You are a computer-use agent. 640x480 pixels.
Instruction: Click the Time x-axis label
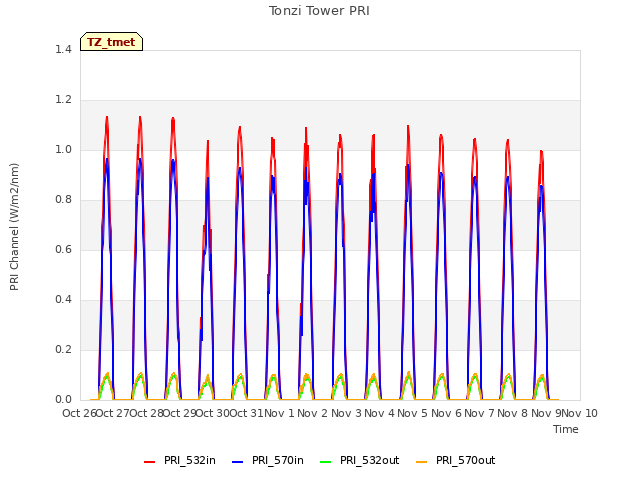click(566, 429)
